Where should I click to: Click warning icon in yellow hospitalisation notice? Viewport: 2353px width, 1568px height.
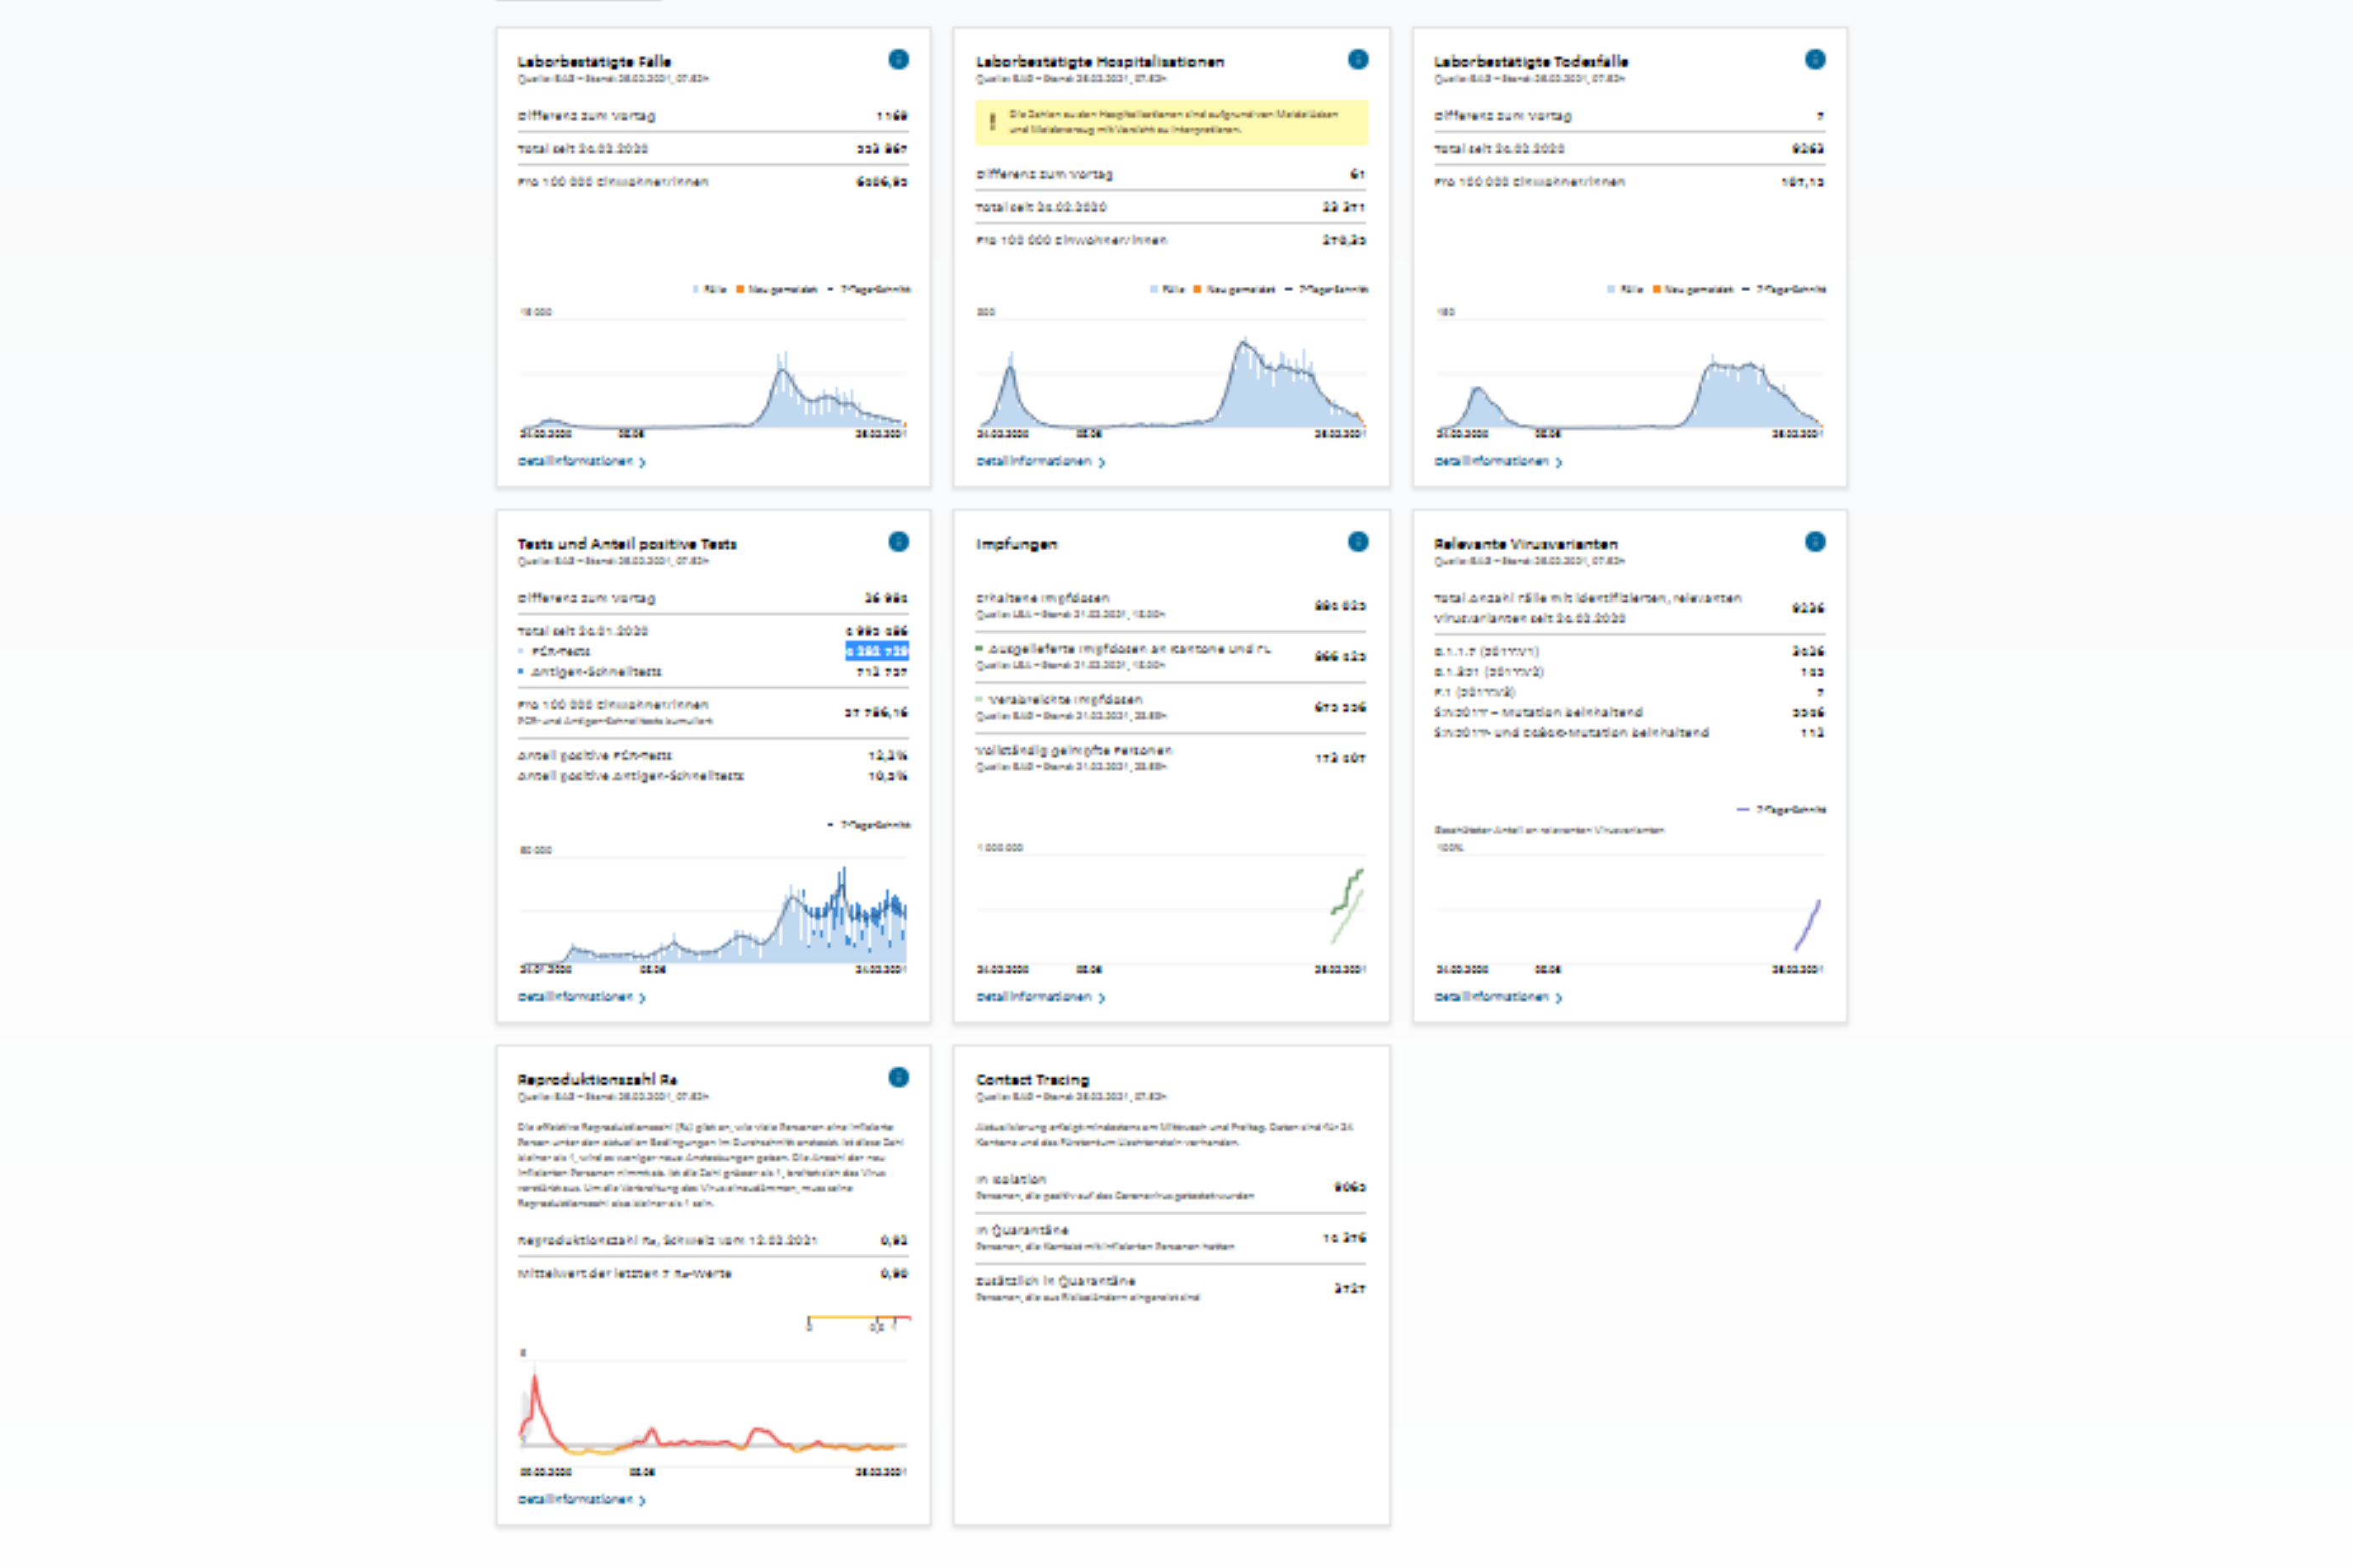[992, 122]
